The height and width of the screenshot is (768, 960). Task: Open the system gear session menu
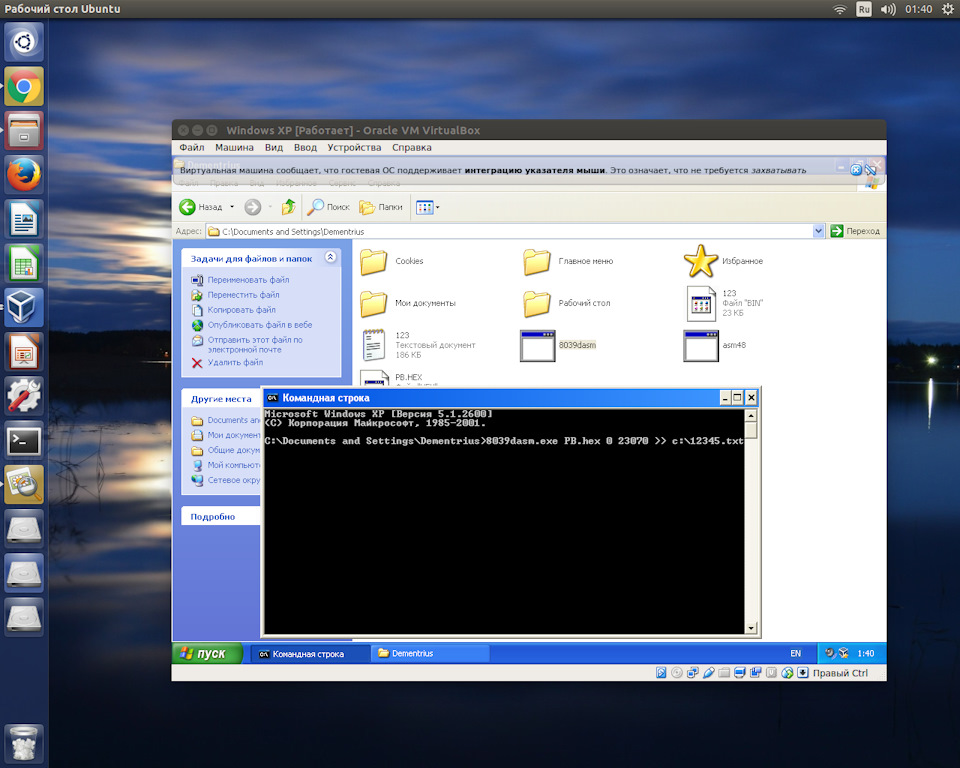tap(947, 9)
